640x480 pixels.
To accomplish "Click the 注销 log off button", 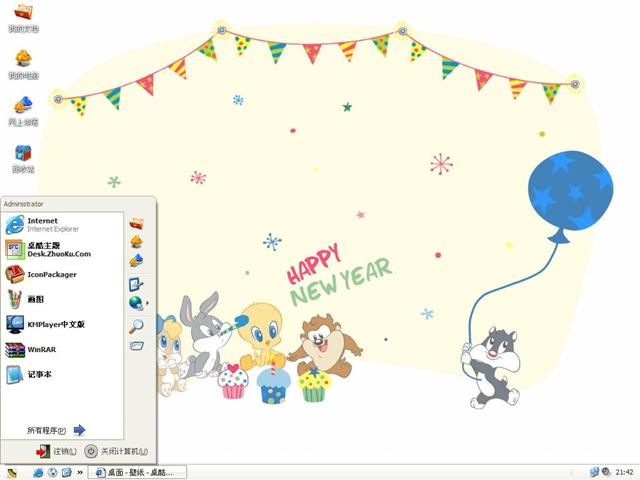I will pyautogui.click(x=56, y=451).
